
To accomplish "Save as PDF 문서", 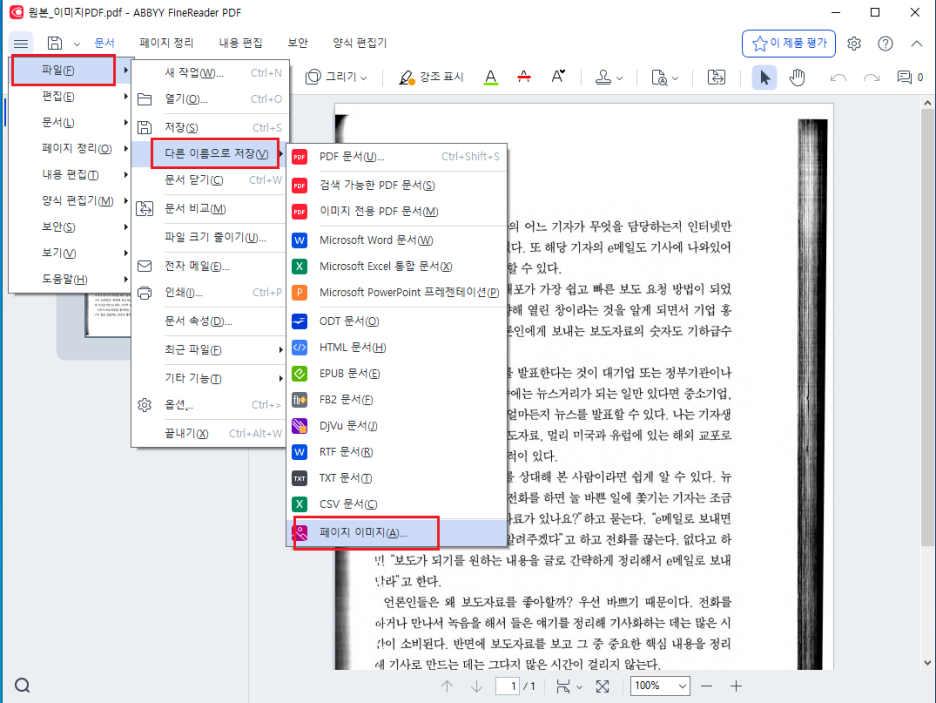I will [x=398, y=156].
